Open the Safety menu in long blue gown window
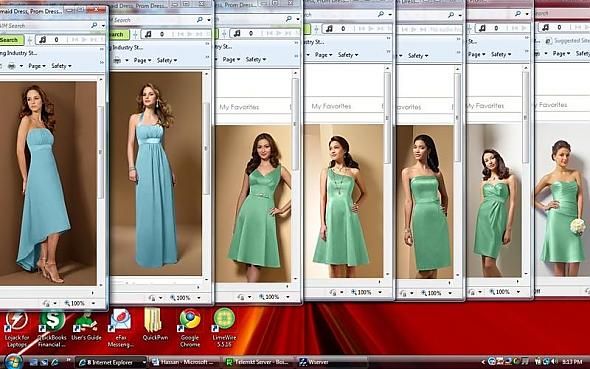The height and width of the screenshot is (369, 590). 167,60
